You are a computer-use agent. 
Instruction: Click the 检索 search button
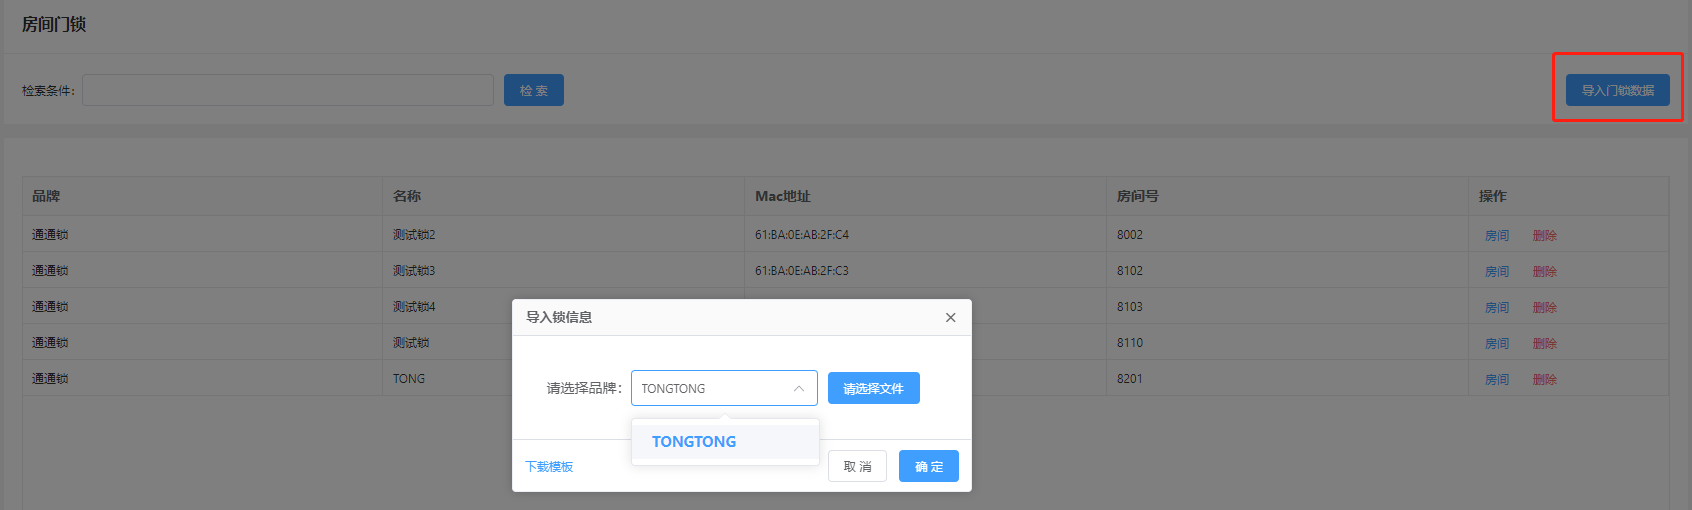click(533, 90)
